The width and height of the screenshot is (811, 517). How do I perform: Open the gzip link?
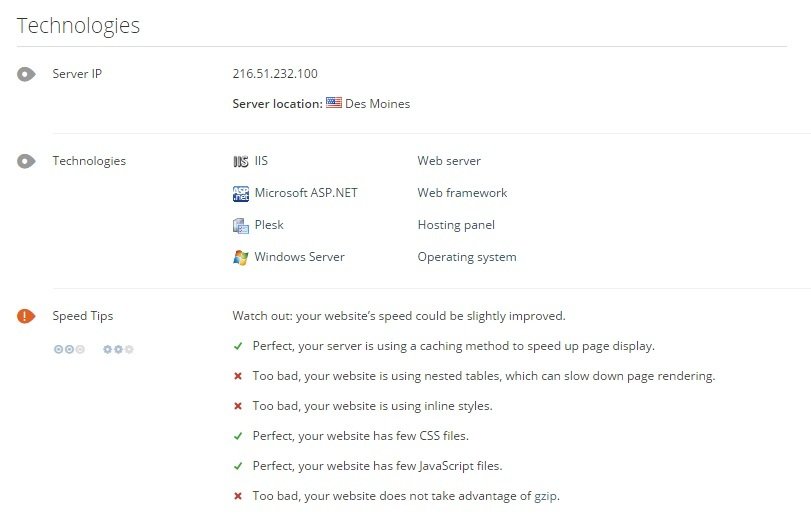coord(546,496)
